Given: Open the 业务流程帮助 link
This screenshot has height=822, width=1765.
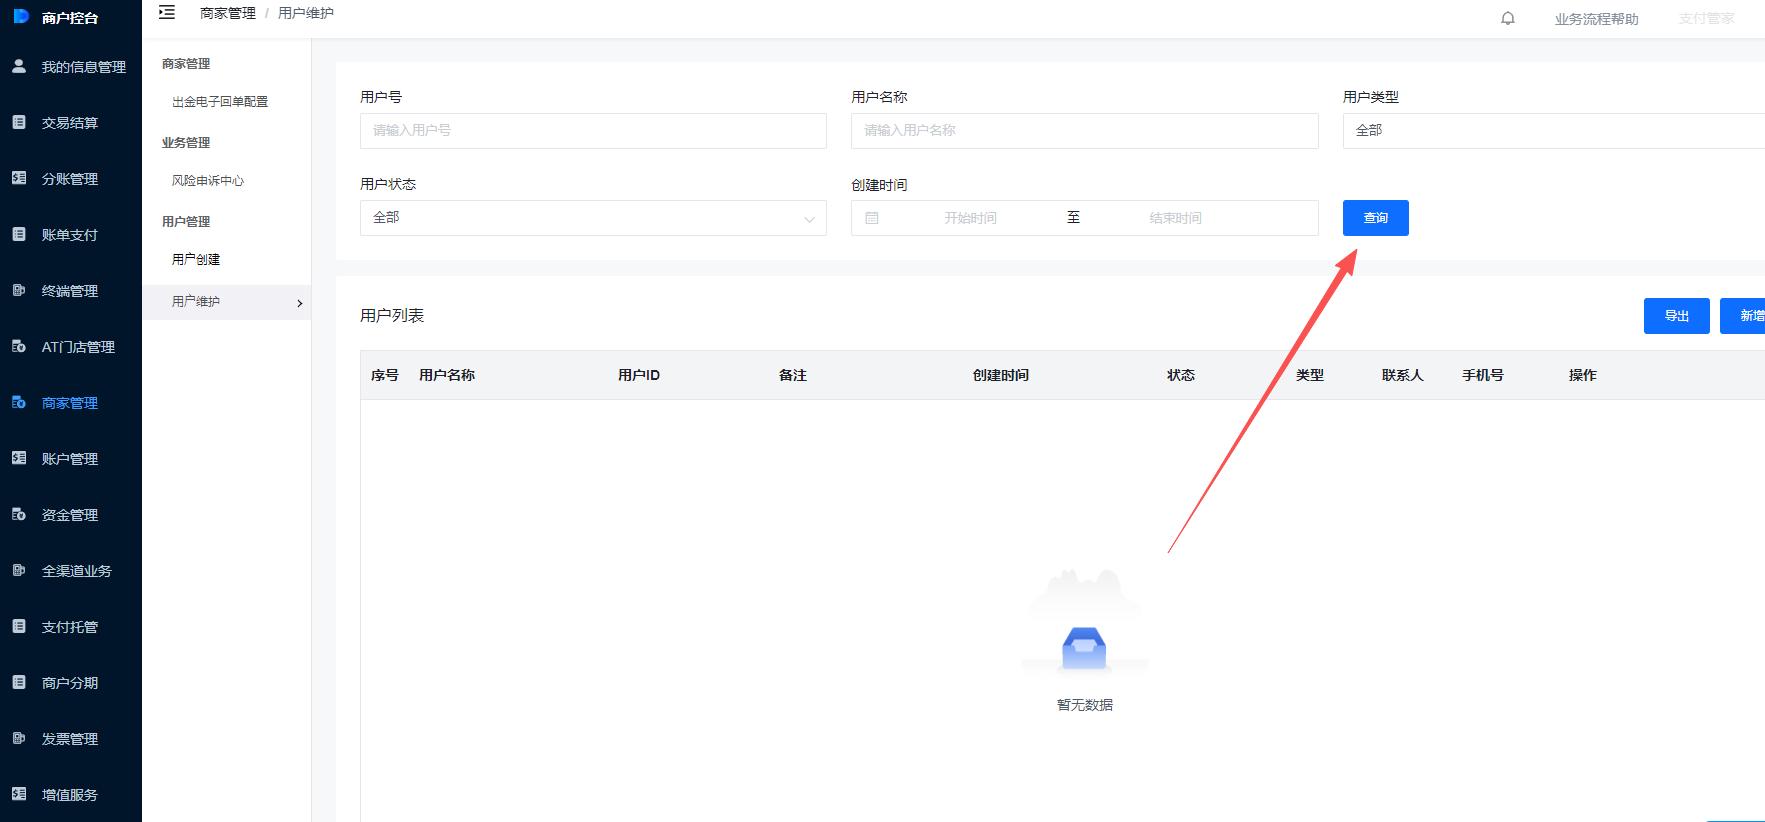Looking at the screenshot, I should tap(1596, 19).
